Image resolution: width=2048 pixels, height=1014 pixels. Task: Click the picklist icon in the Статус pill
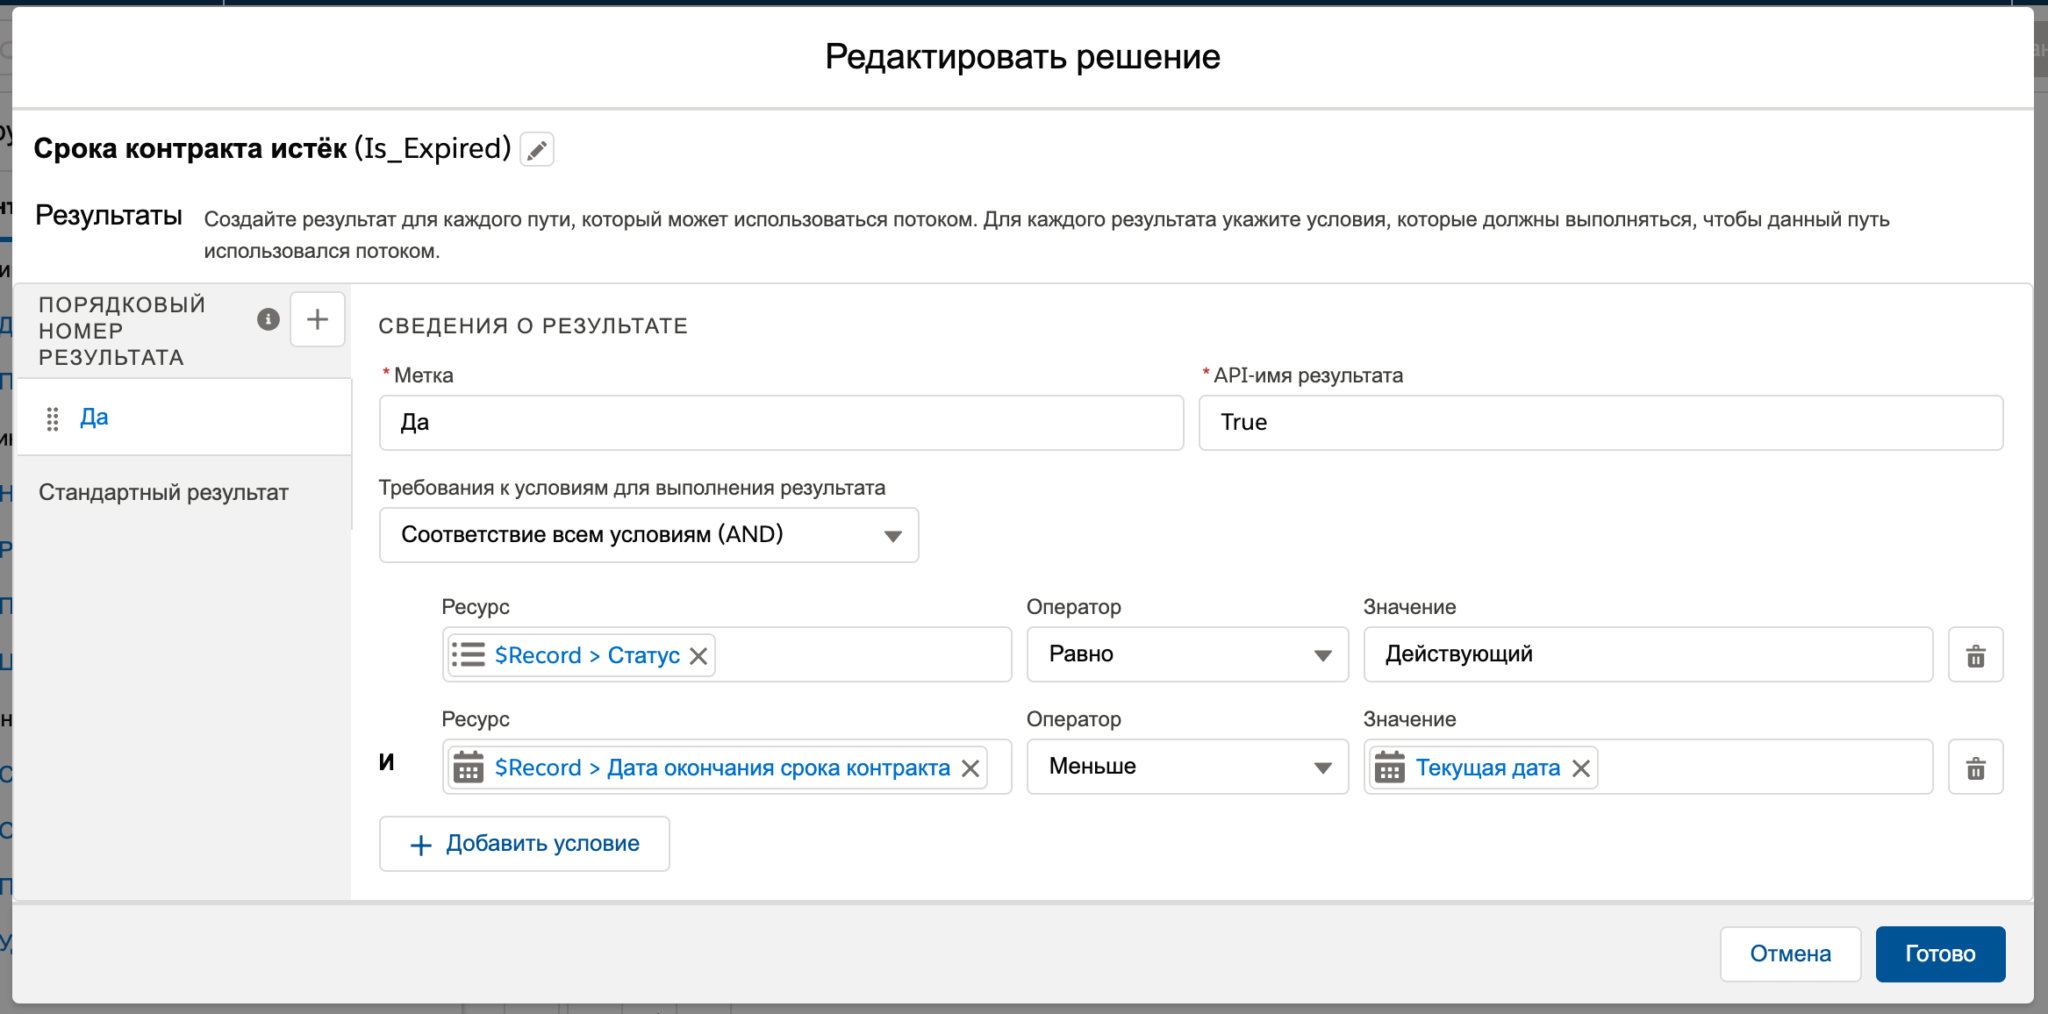pos(468,655)
